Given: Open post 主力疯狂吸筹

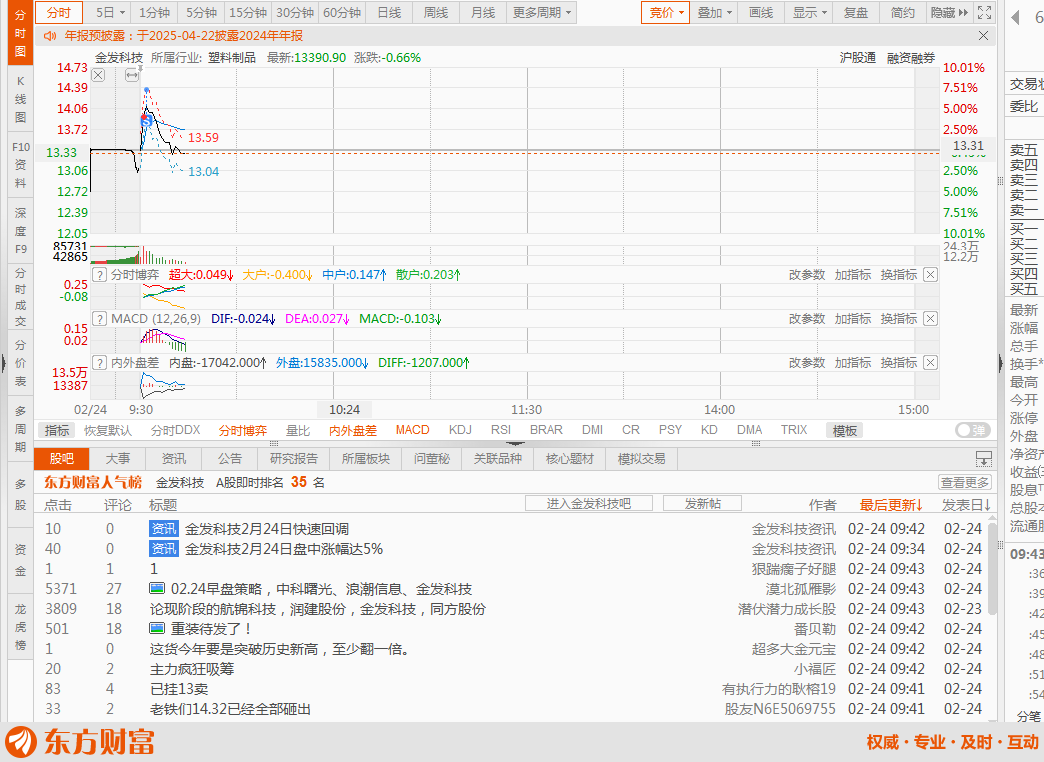Looking at the screenshot, I should [192, 669].
